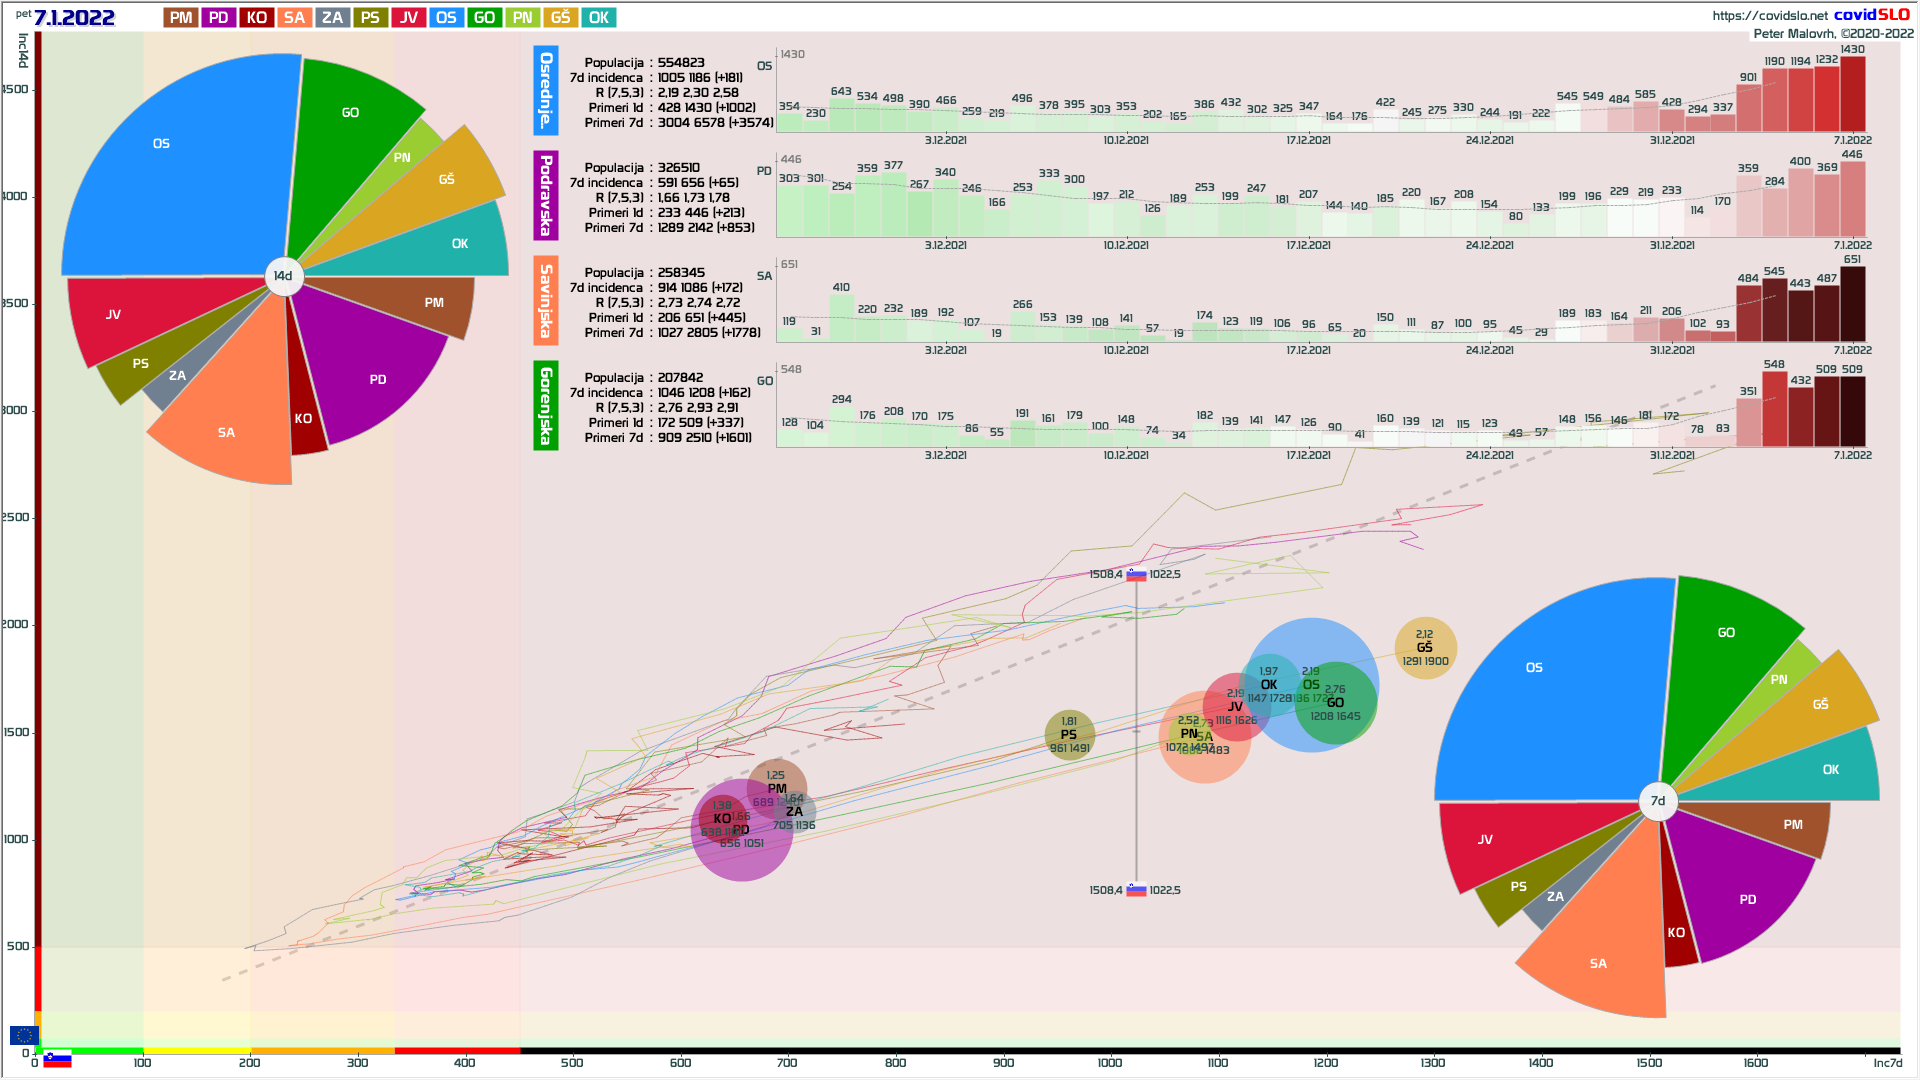Select the PS bubble in scatter plot
The width and height of the screenshot is (1920, 1080).
[x=1069, y=735]
